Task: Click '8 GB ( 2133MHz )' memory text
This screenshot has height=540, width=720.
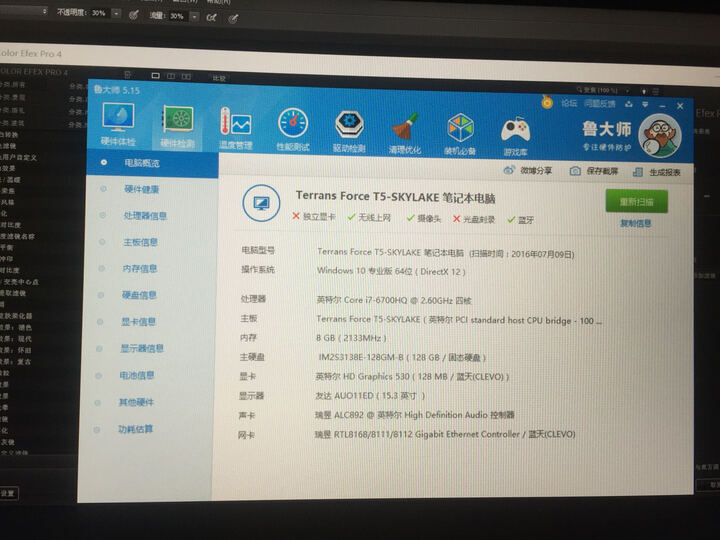Action: coord(351,338)
